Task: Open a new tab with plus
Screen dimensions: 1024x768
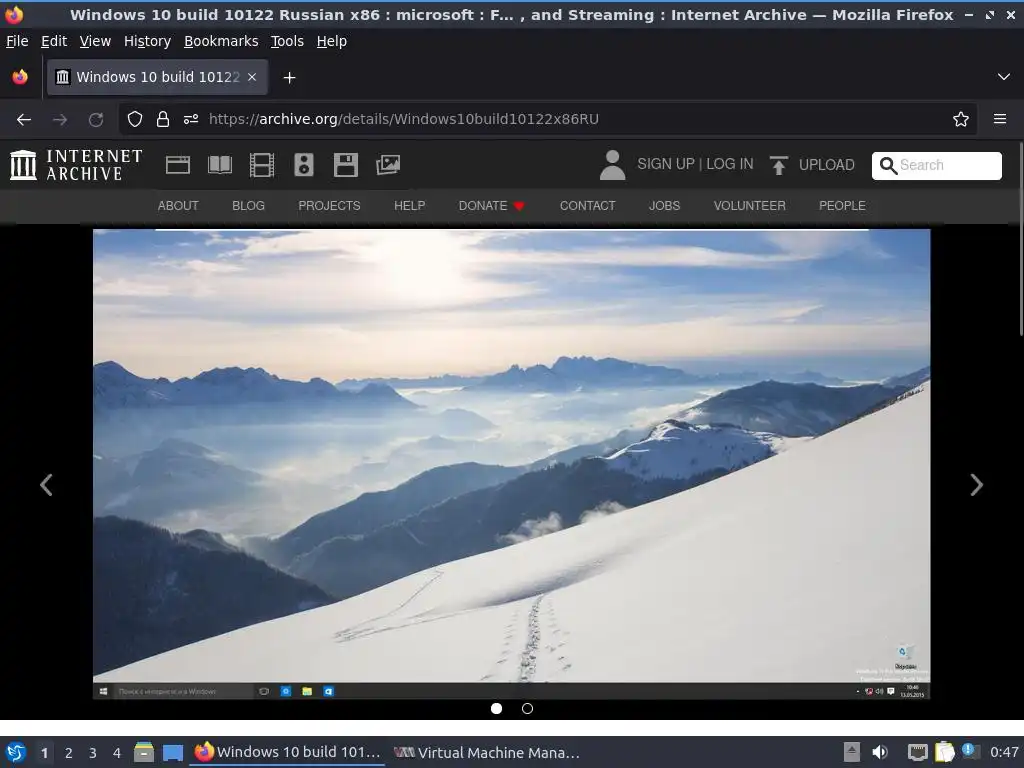Action: pos(289,78)
